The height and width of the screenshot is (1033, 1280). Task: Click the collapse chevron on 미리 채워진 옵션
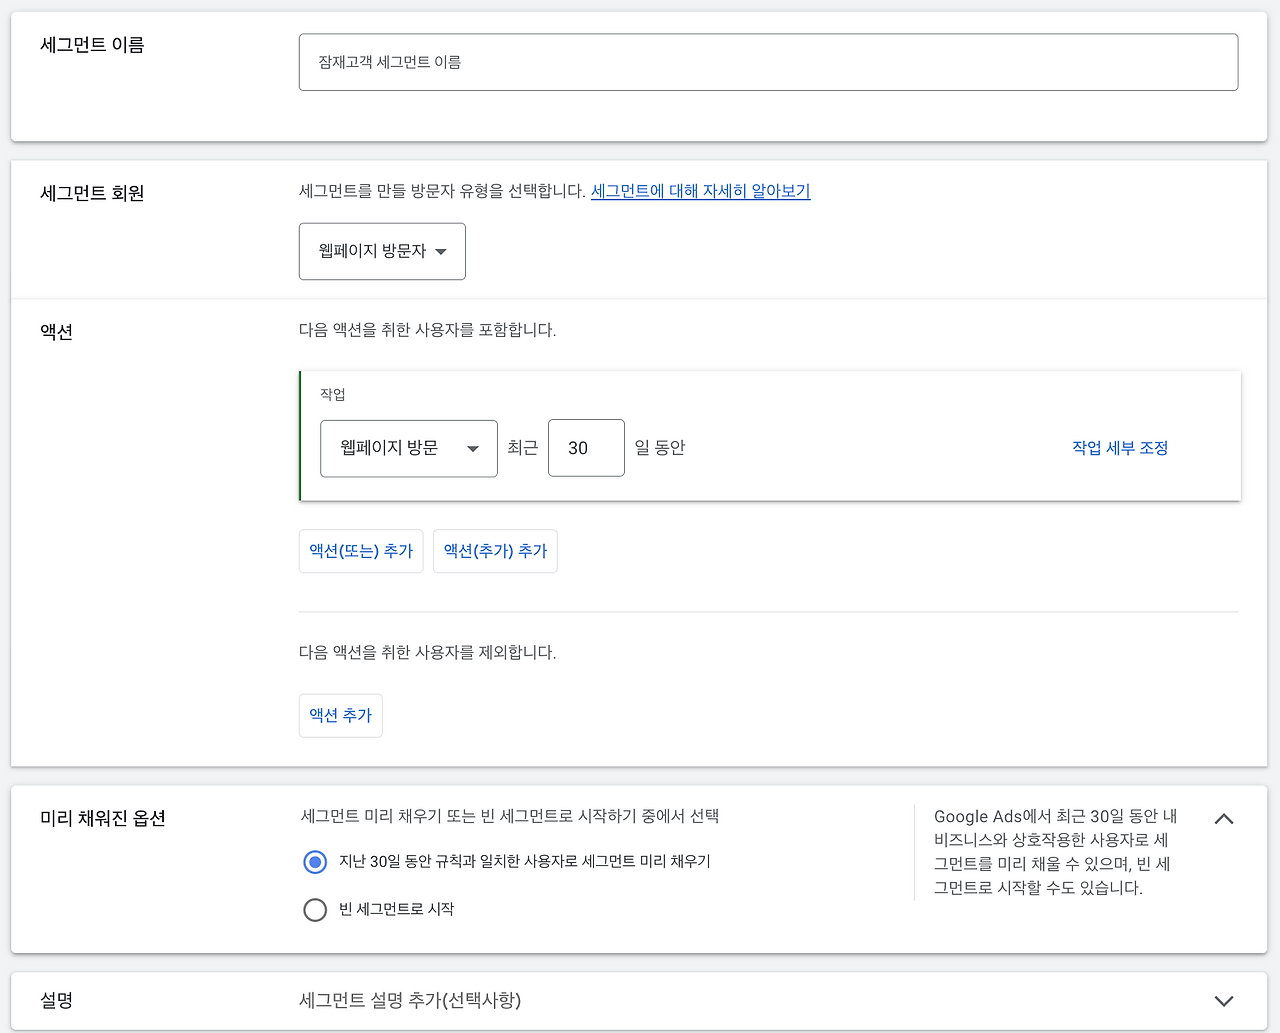click(x=1224, y=818)
